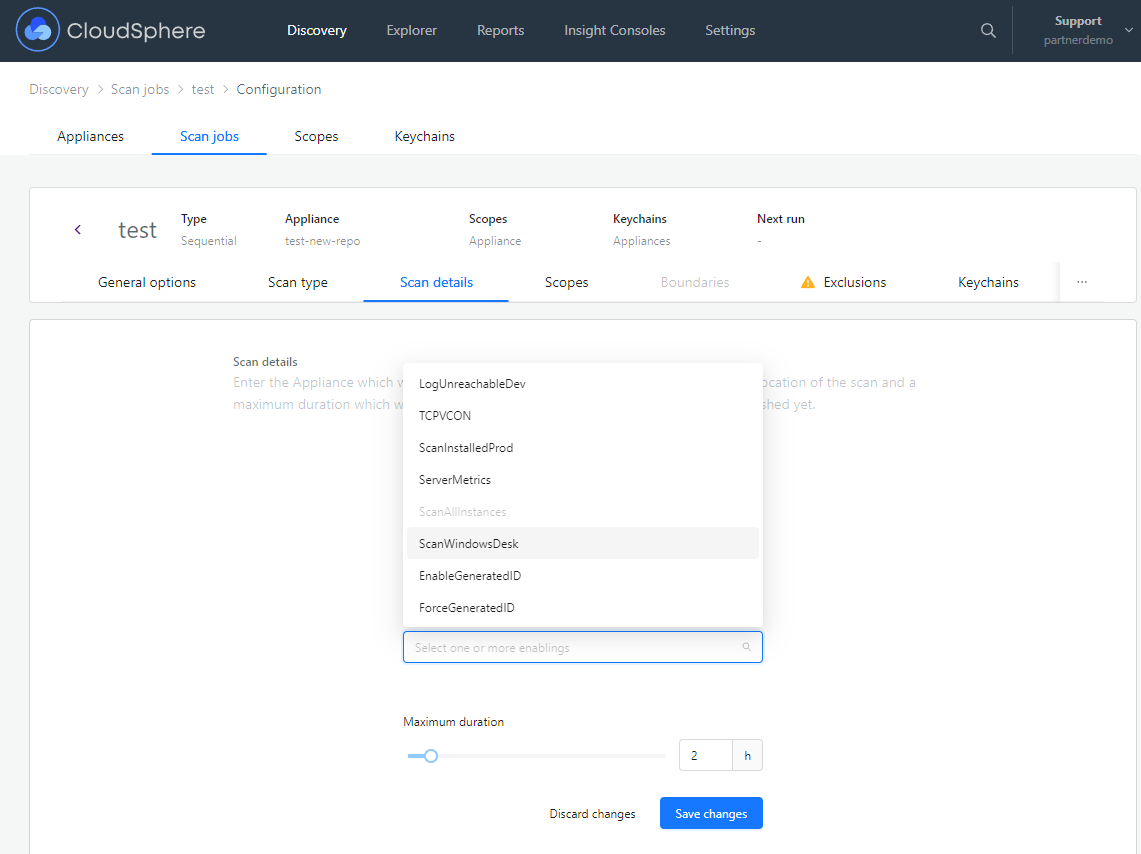Select LogUnreachableDev option
1141x854 pixels.
click(x=582, y=383)
